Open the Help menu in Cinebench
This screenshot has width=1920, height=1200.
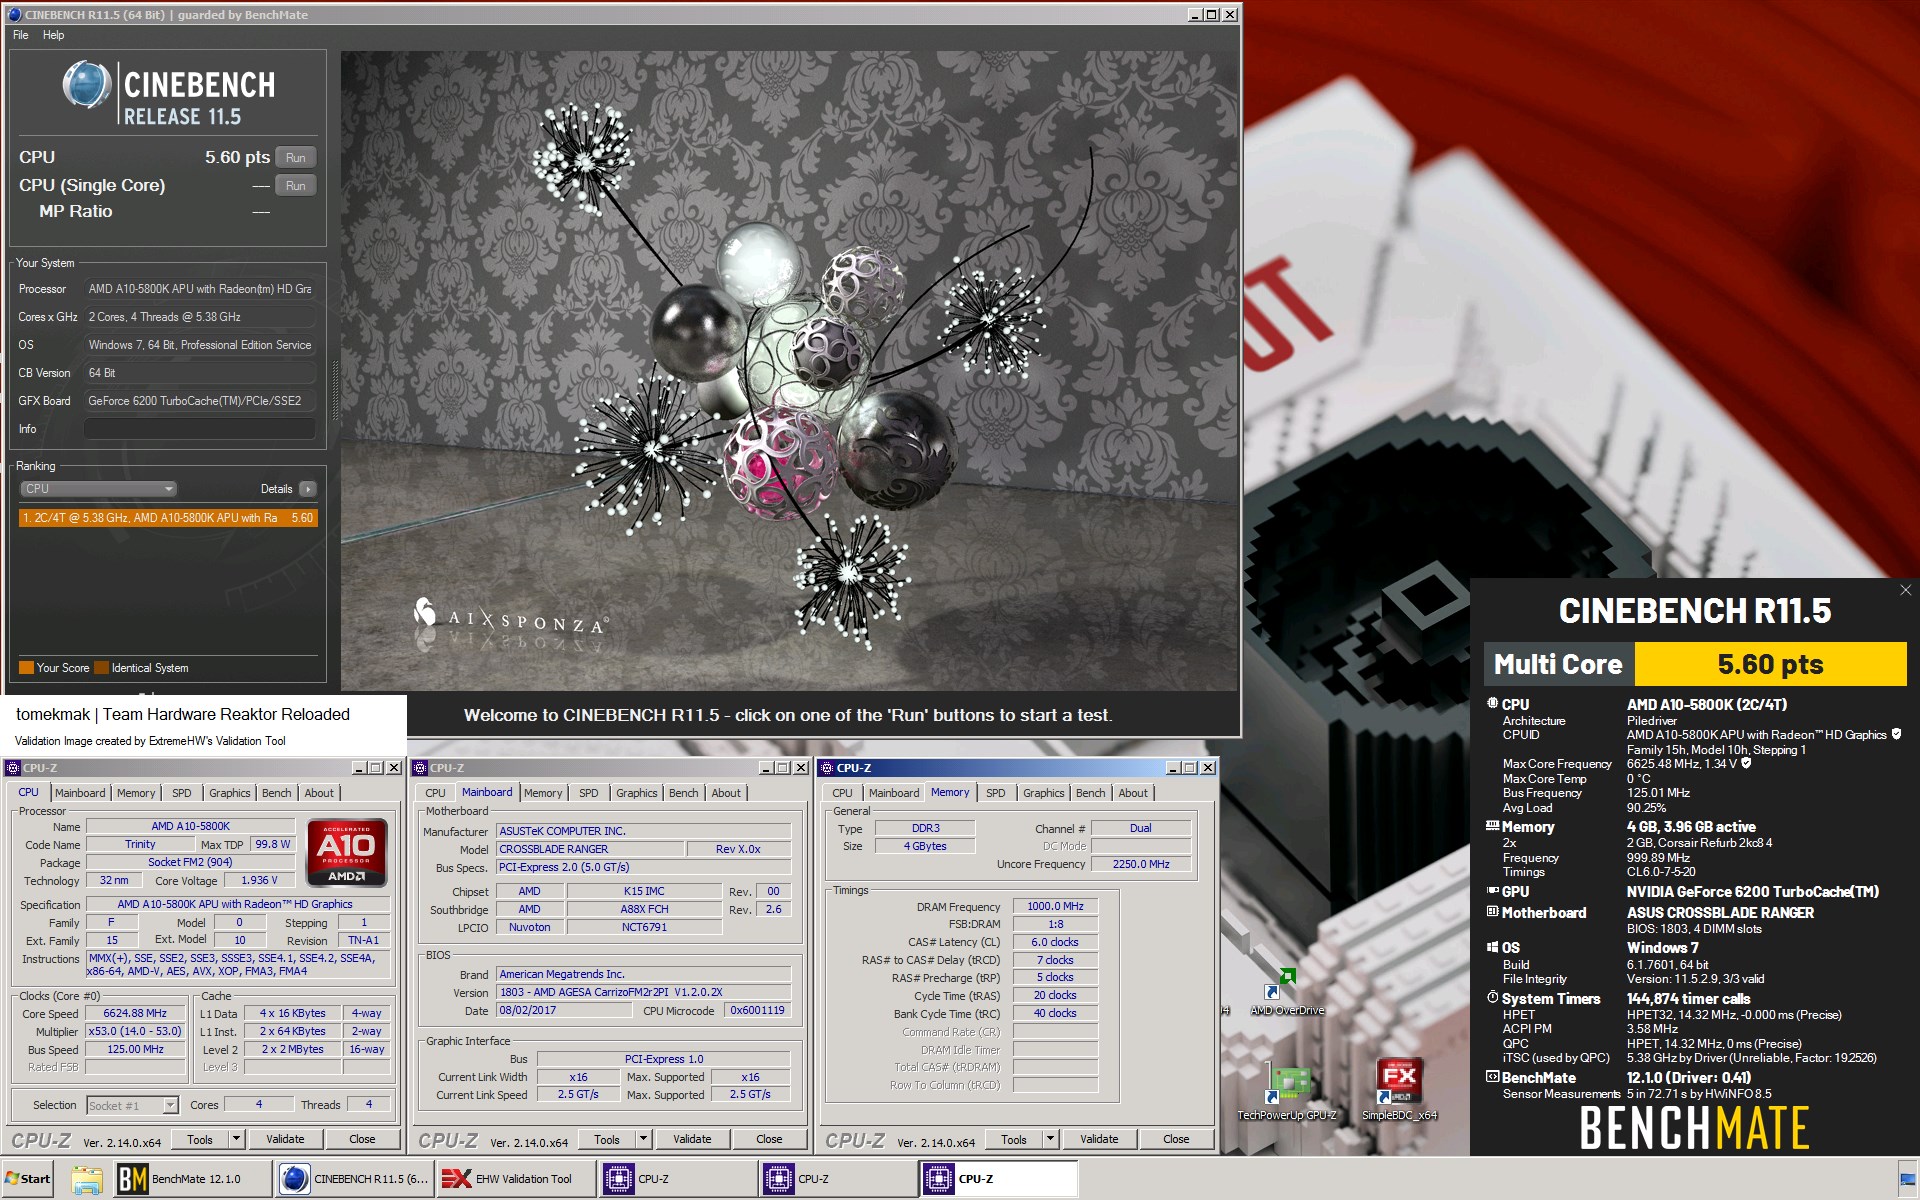coord(53,35)
